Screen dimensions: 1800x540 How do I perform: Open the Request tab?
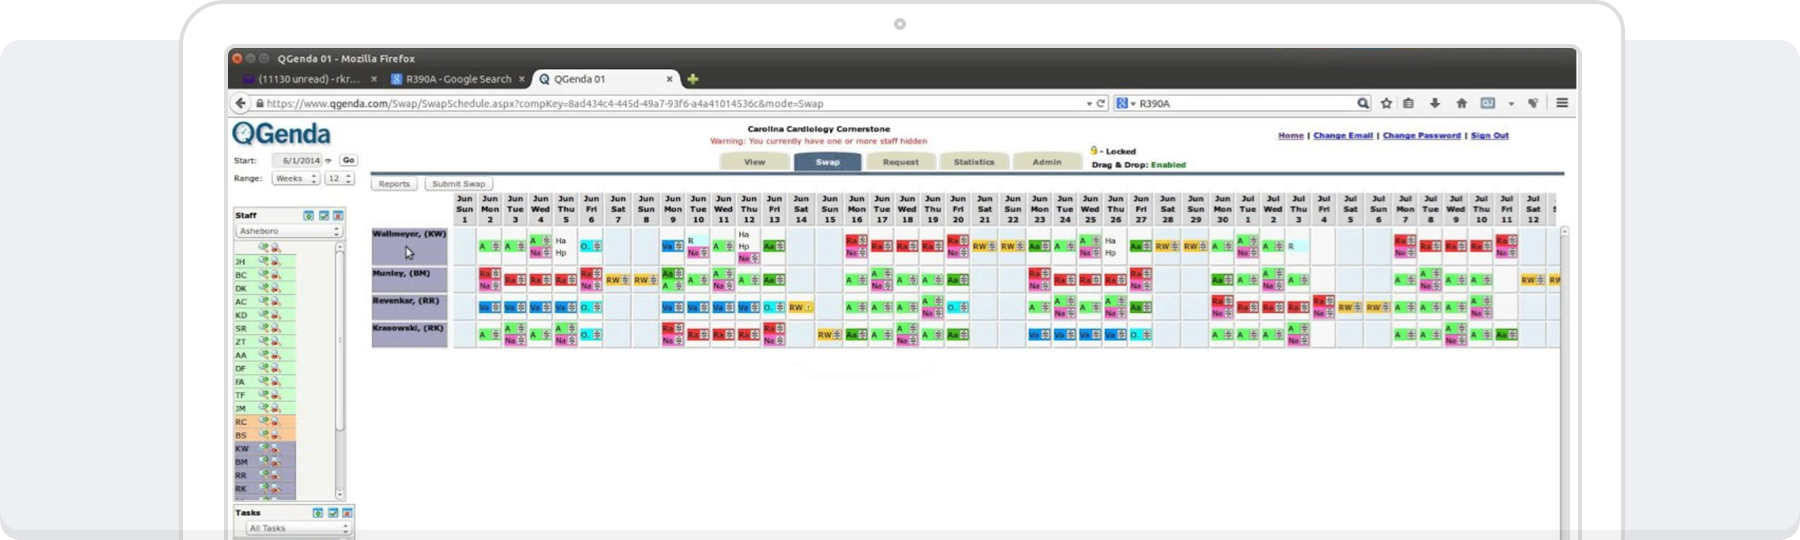click(900, 162)
